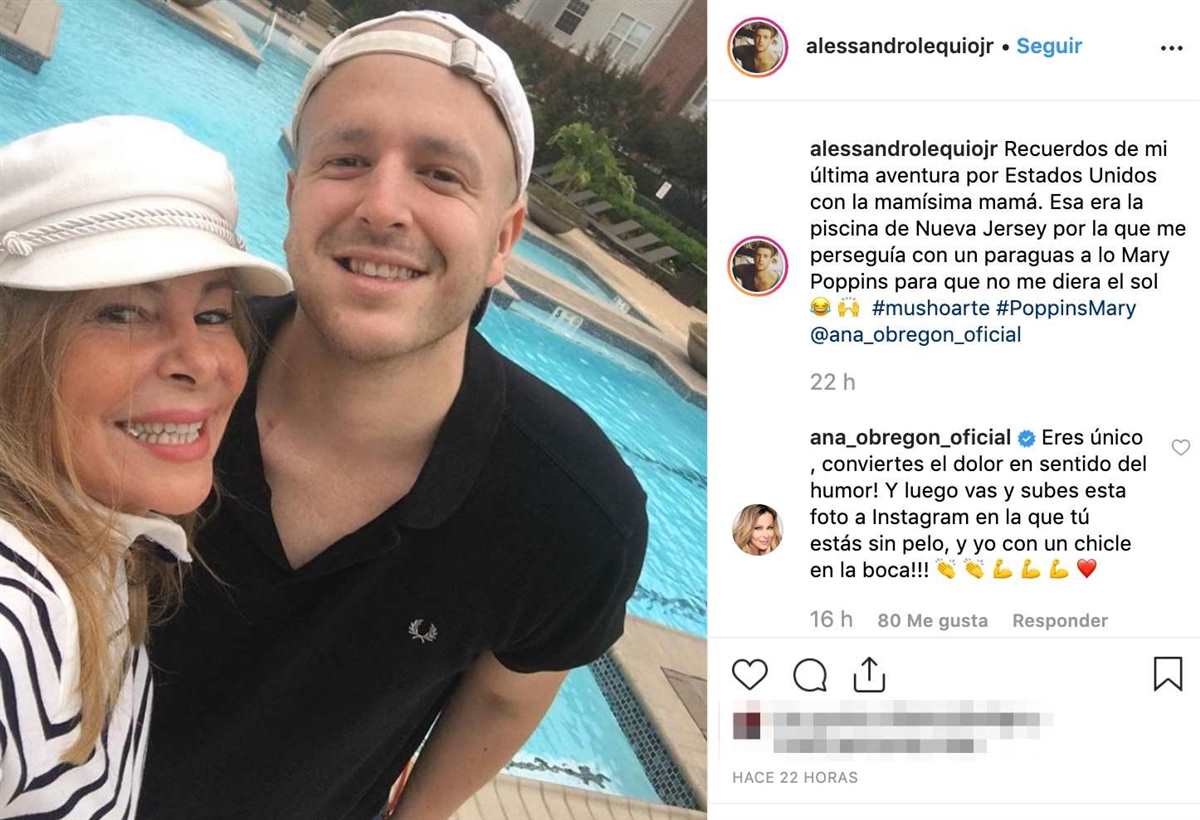Like ana_obregon_oficial's comment with small heart

1181,447
